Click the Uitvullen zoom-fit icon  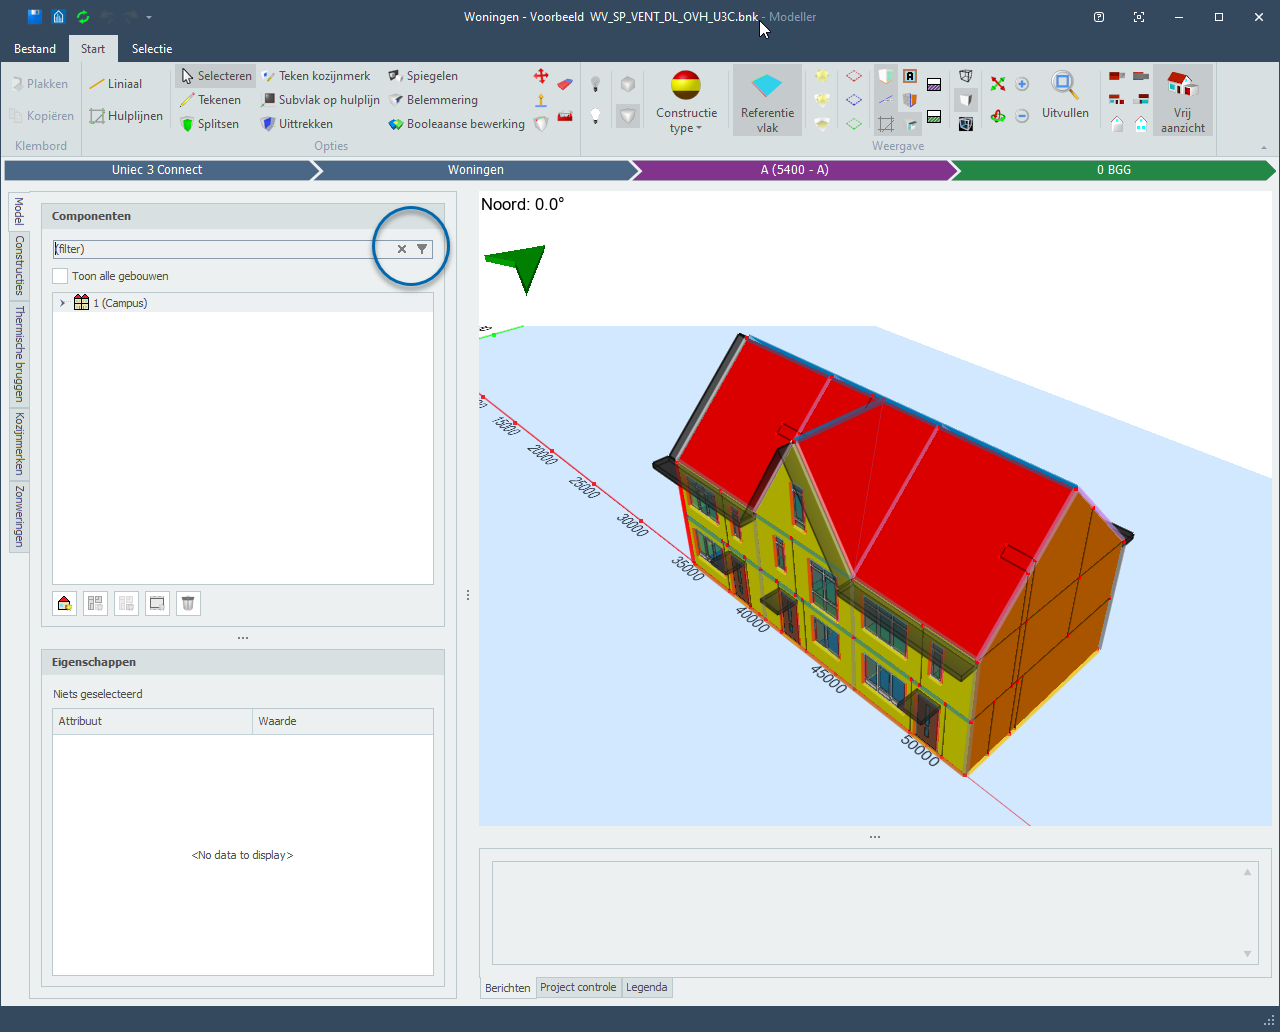coord(1064,95)
